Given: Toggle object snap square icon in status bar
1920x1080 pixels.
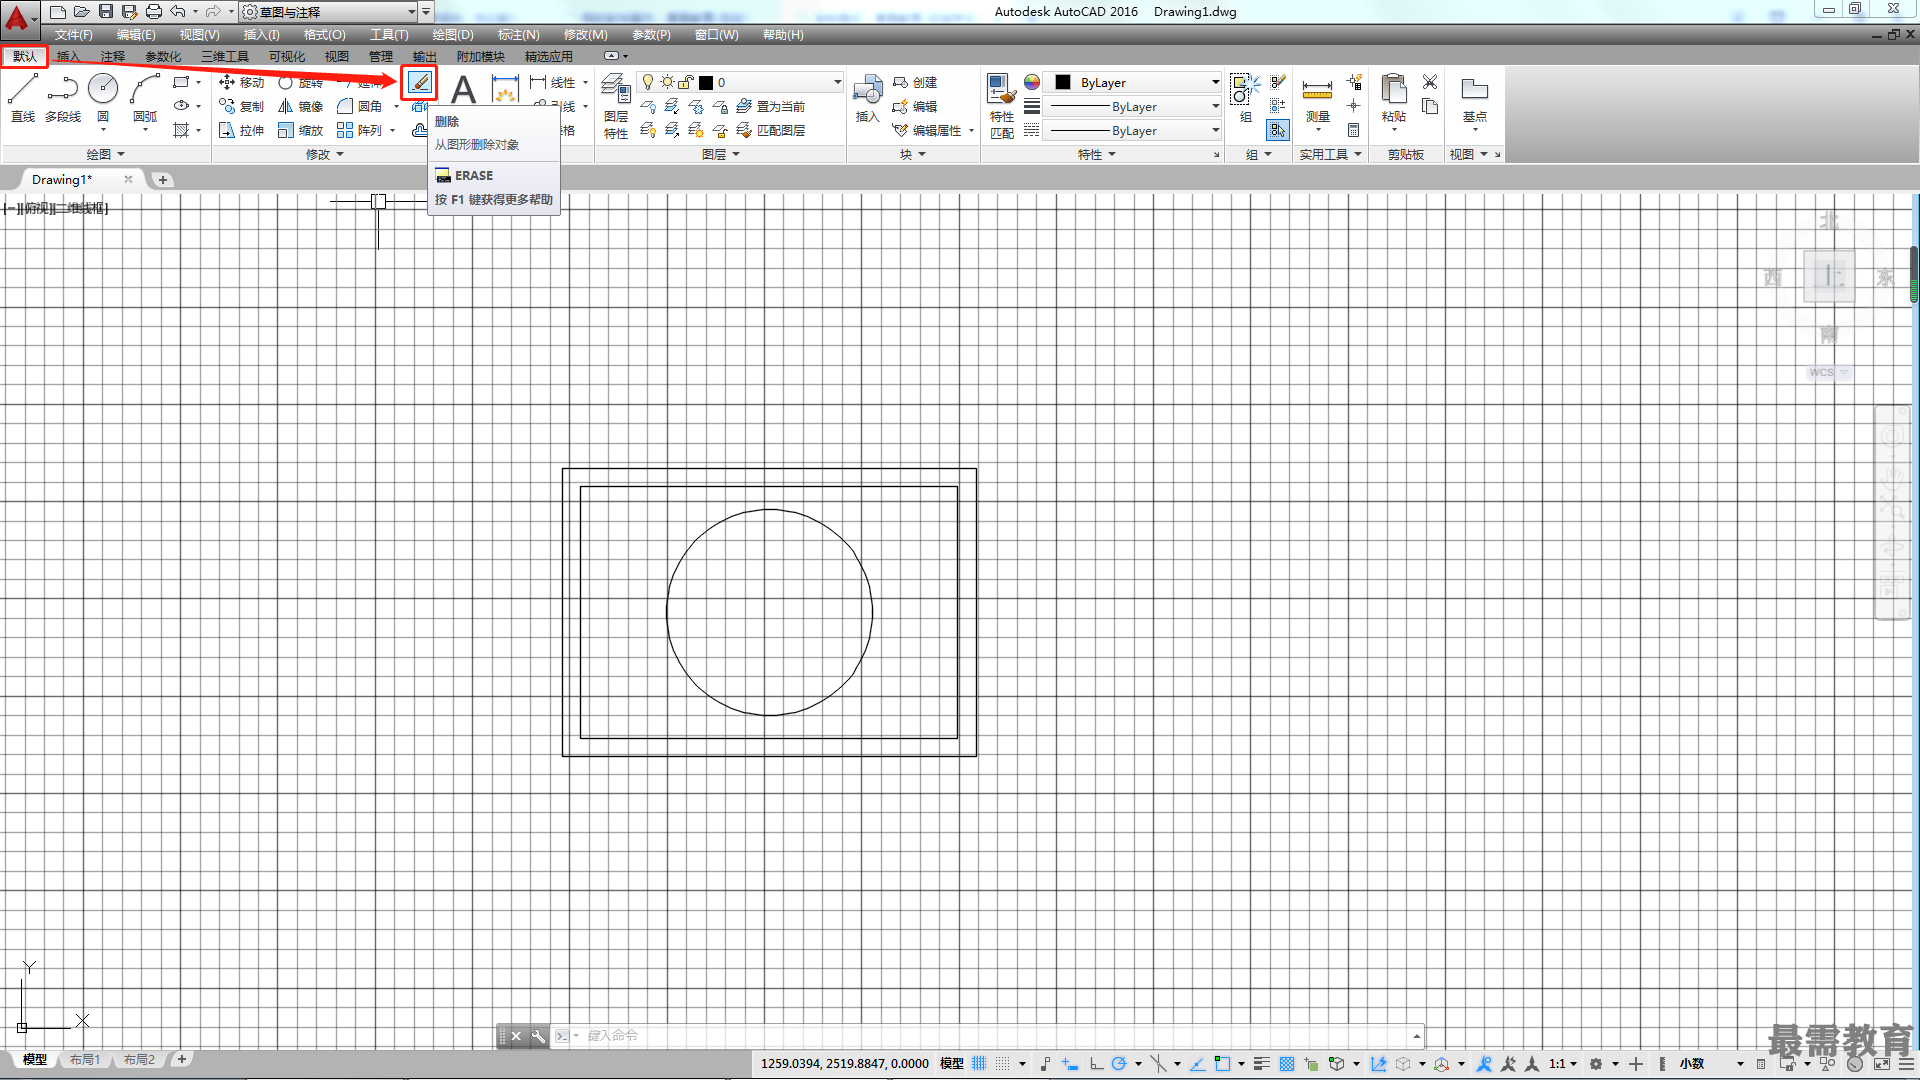Looking at the screenshot, I should click(1222, 1064).
